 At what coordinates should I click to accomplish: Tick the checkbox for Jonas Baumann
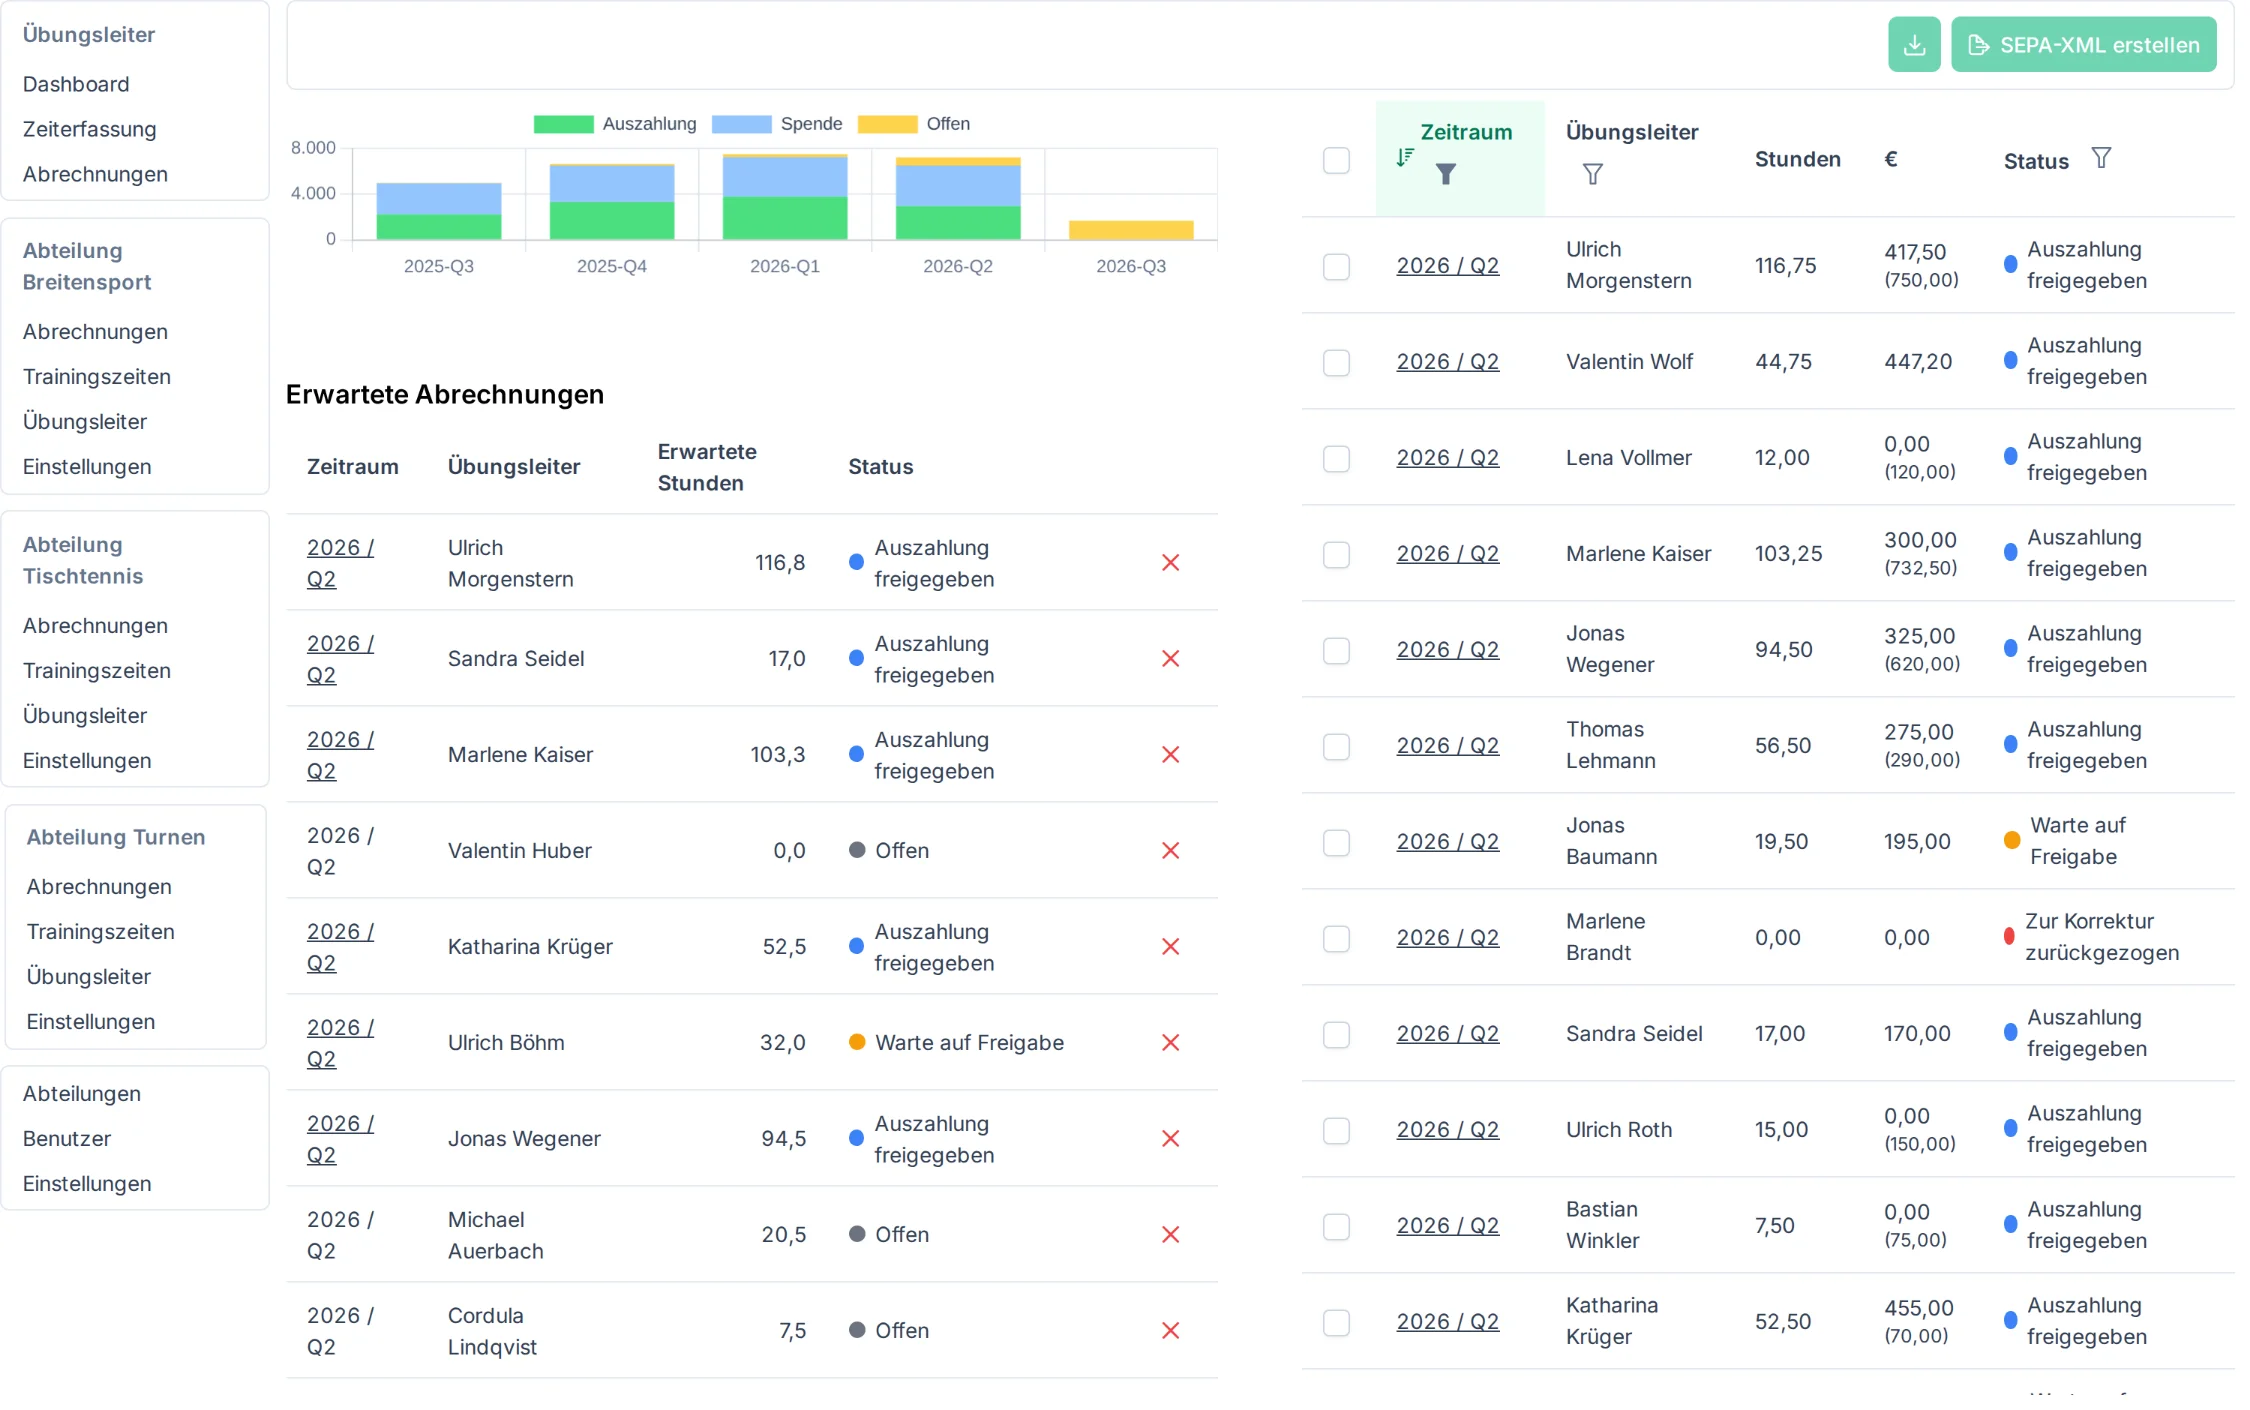(x=1336, y=842)
